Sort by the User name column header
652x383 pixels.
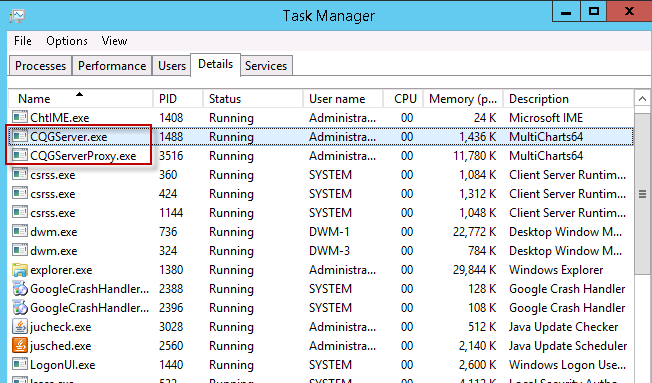(343, 99)
